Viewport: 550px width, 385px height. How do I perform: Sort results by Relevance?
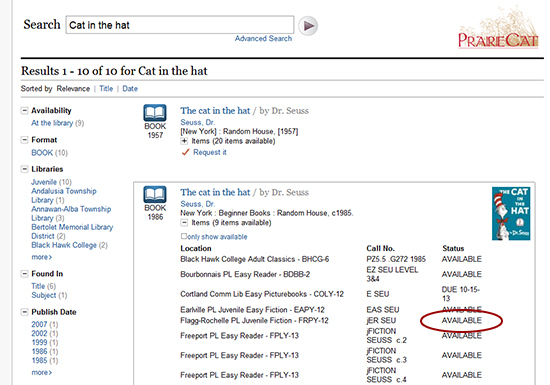click(73, 89)
